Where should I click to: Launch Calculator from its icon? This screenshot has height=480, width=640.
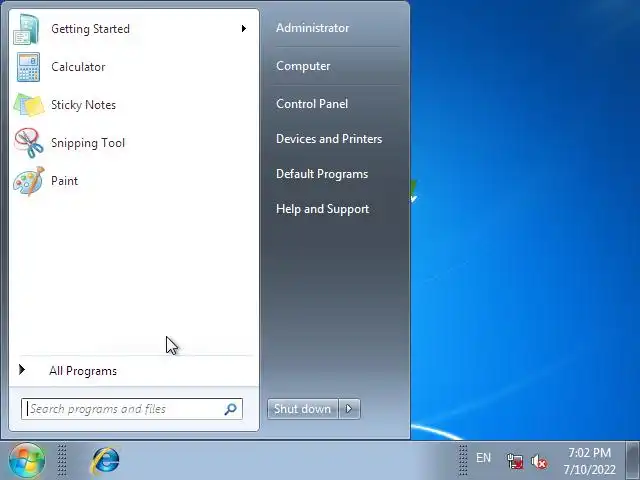[x=29, y=67]
